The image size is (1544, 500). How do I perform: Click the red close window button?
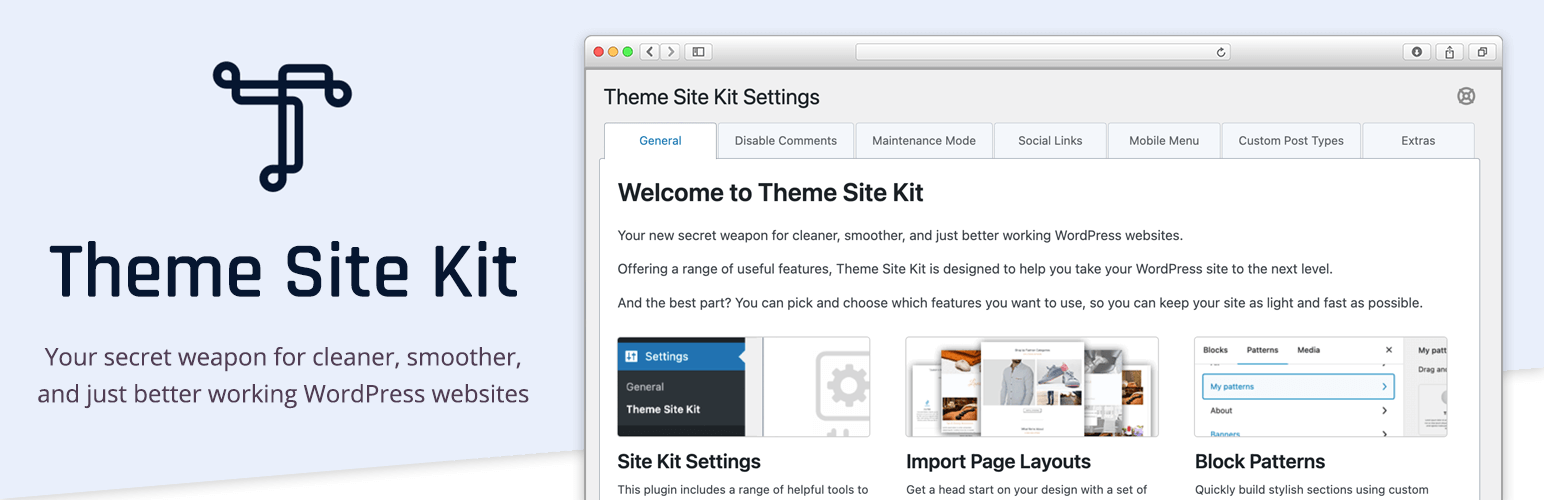tap(599, 51)
